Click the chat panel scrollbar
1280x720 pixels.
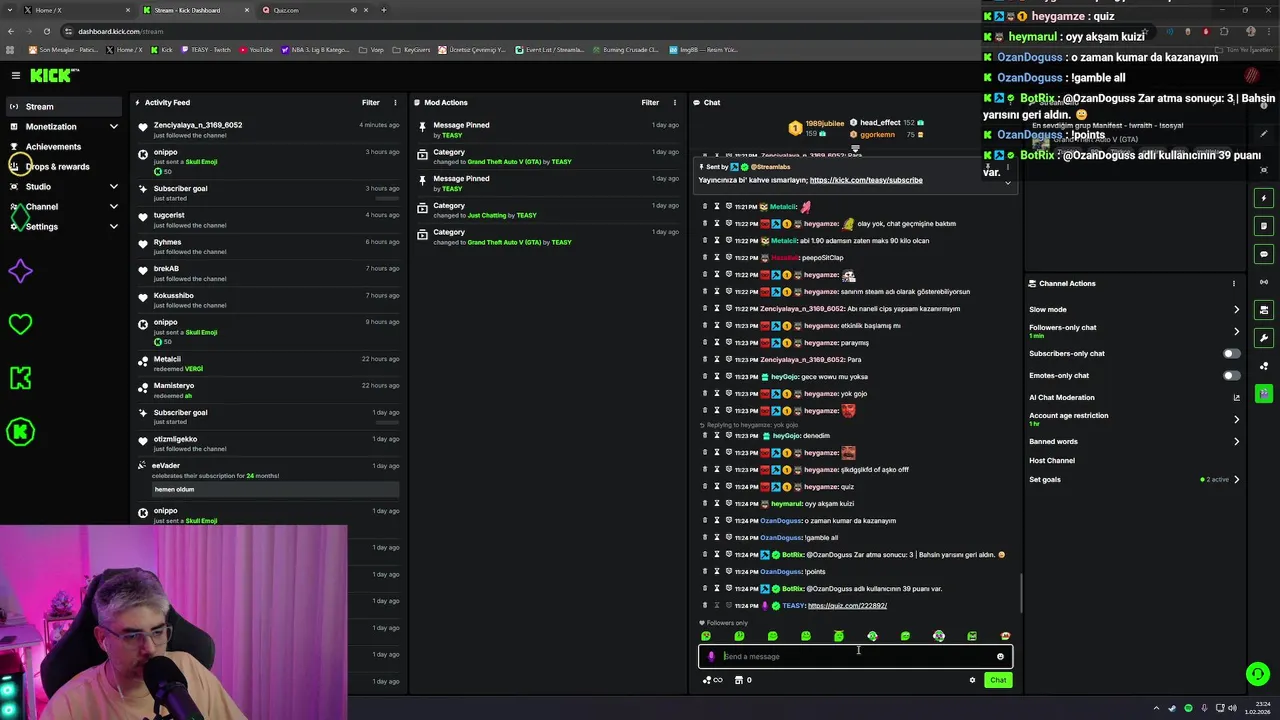pos(1021,594)
